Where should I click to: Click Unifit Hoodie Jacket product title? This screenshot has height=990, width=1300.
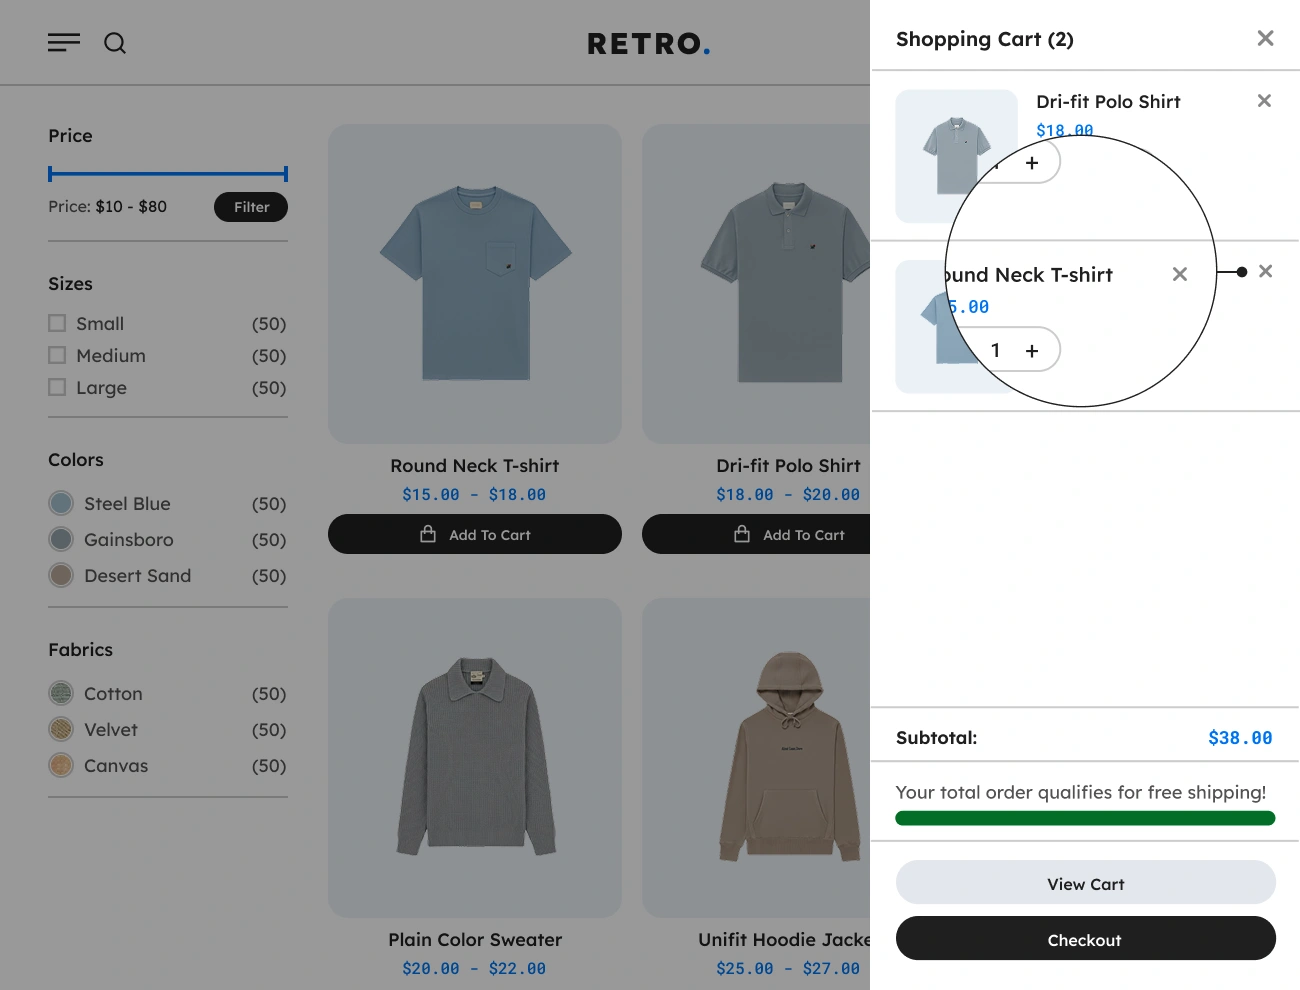click(x=784, y=940)
